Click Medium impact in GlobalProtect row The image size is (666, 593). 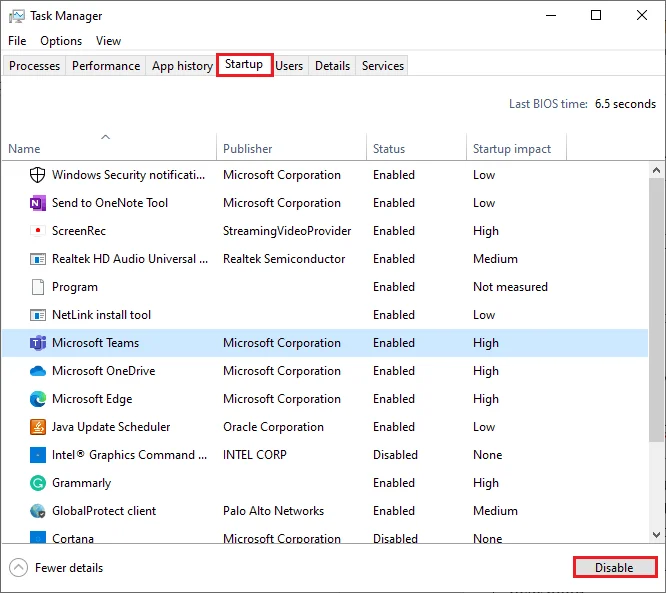coord(495,511)
